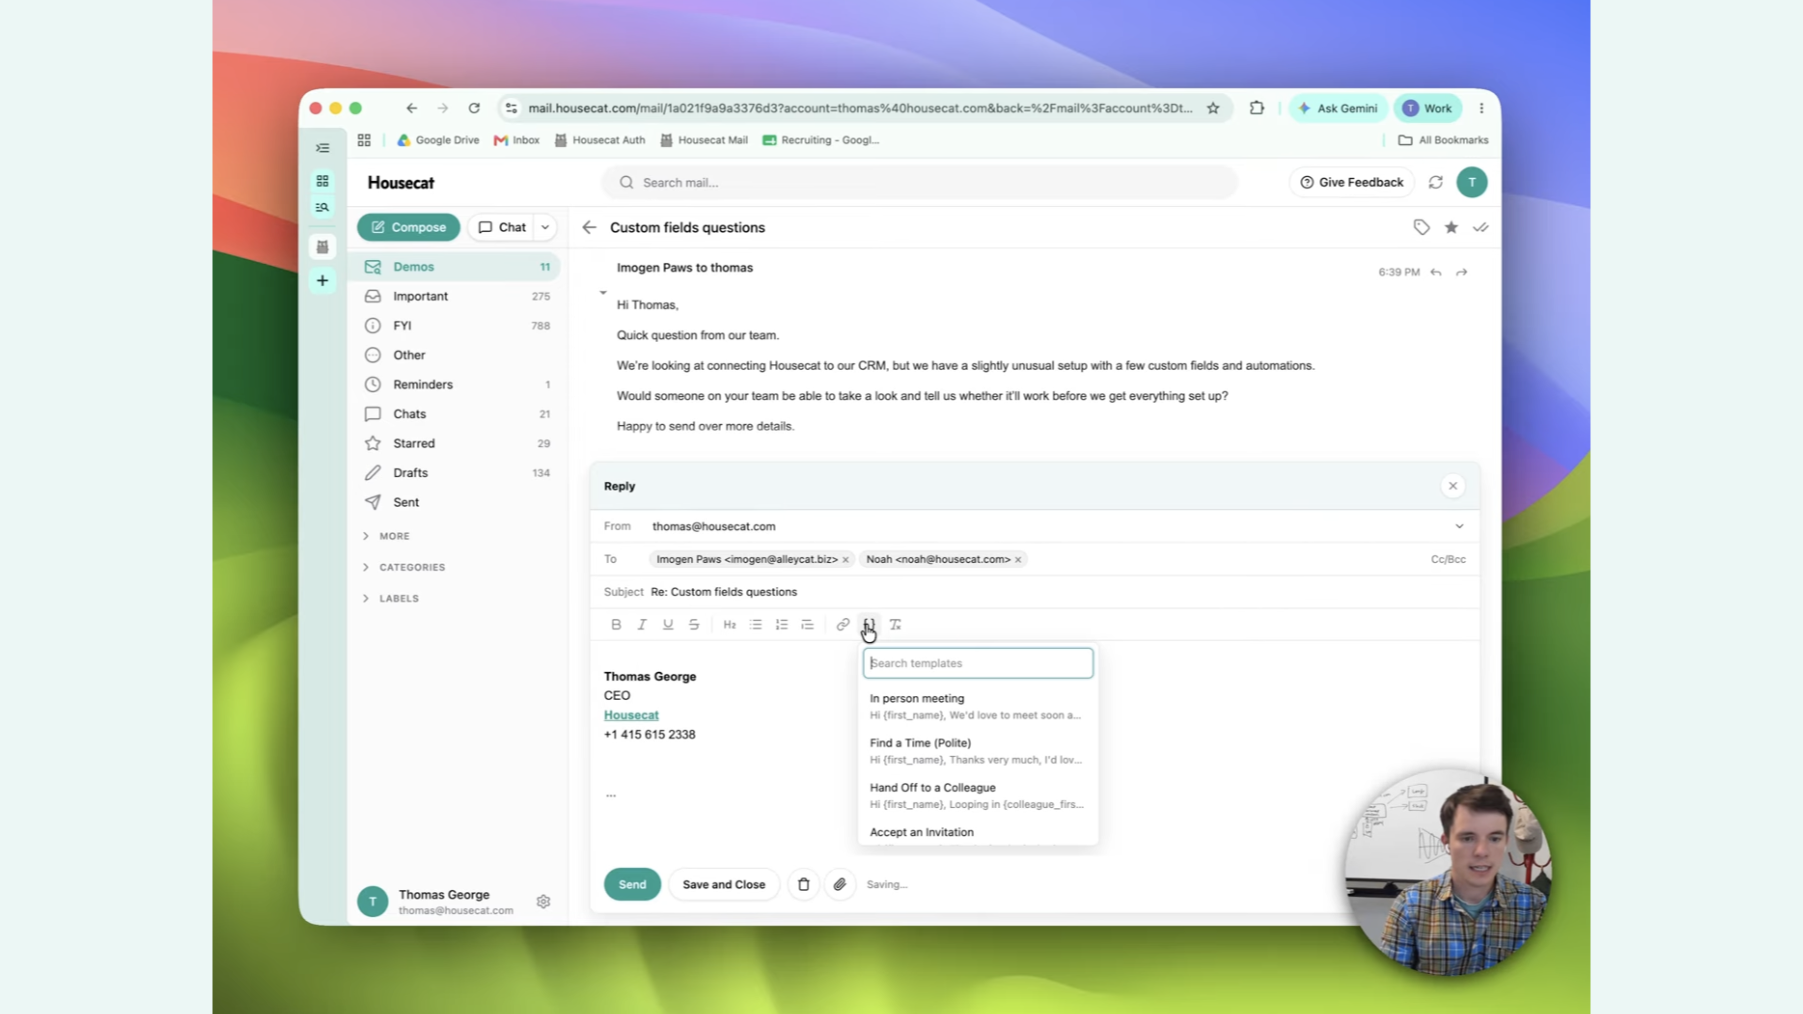Viewport: 1803px width, 1014px height.
Task: Toggle underline formatting in reply toolbar
Action: coord(668,624)
